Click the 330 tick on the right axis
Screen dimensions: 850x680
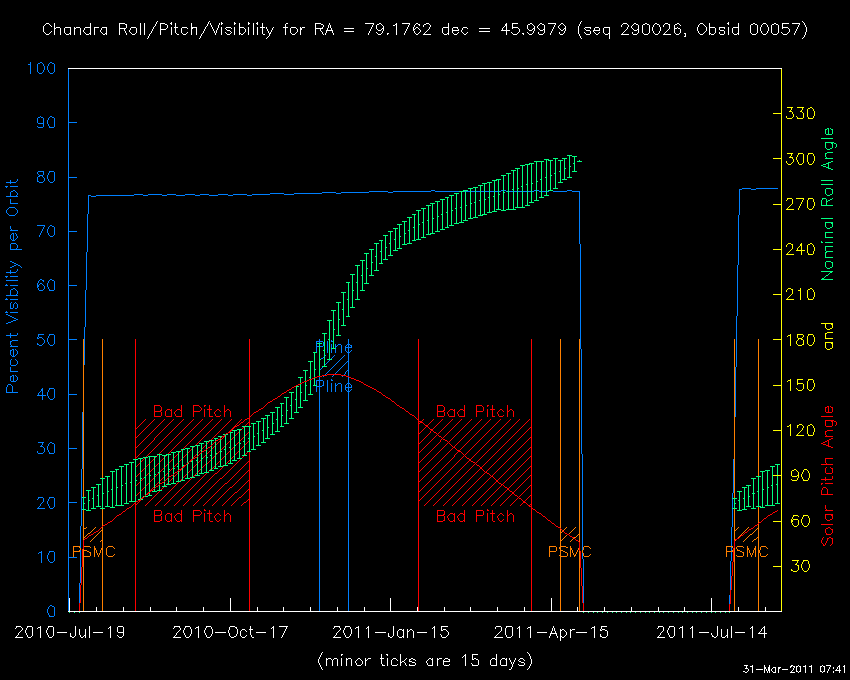point(803,114)
